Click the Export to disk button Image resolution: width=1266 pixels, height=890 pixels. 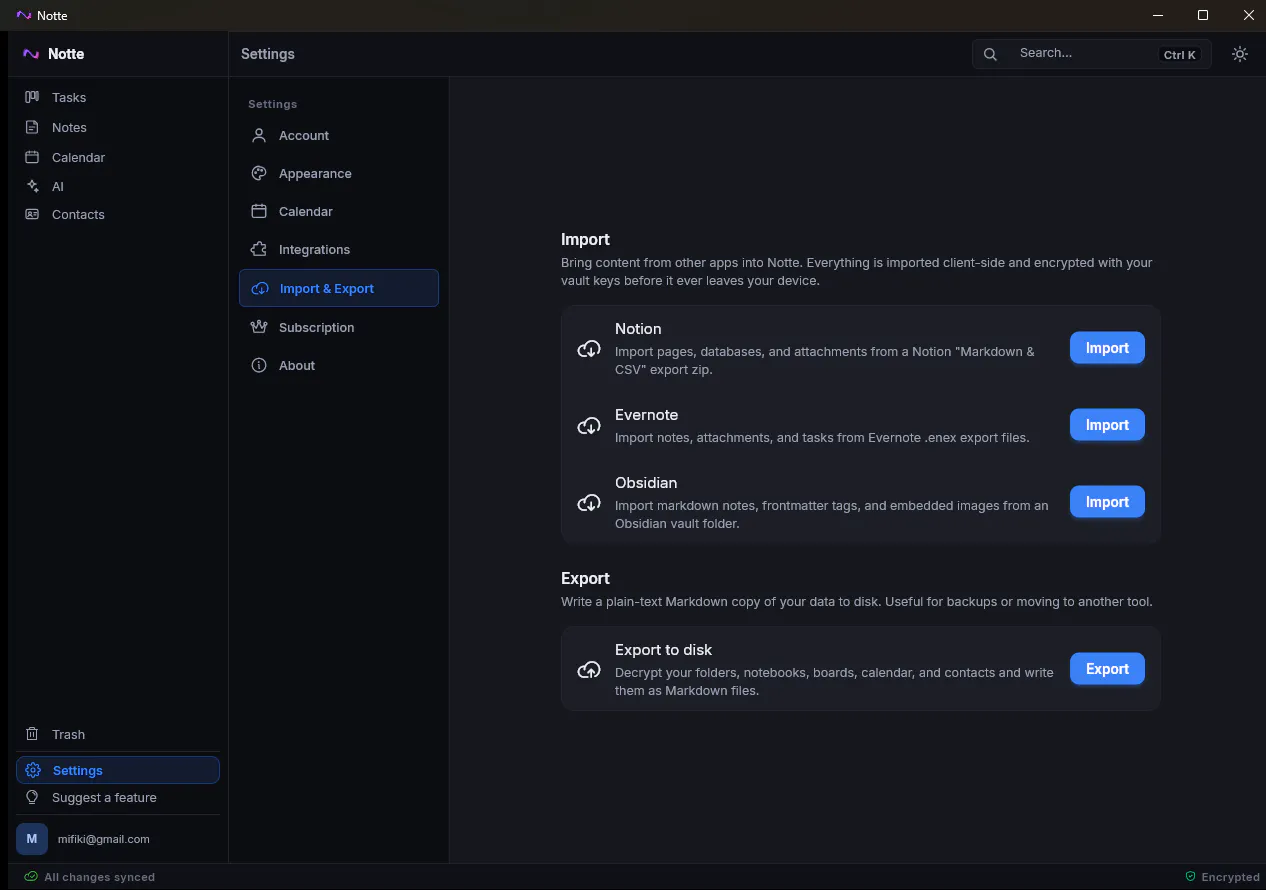[x=1107, y=669]
